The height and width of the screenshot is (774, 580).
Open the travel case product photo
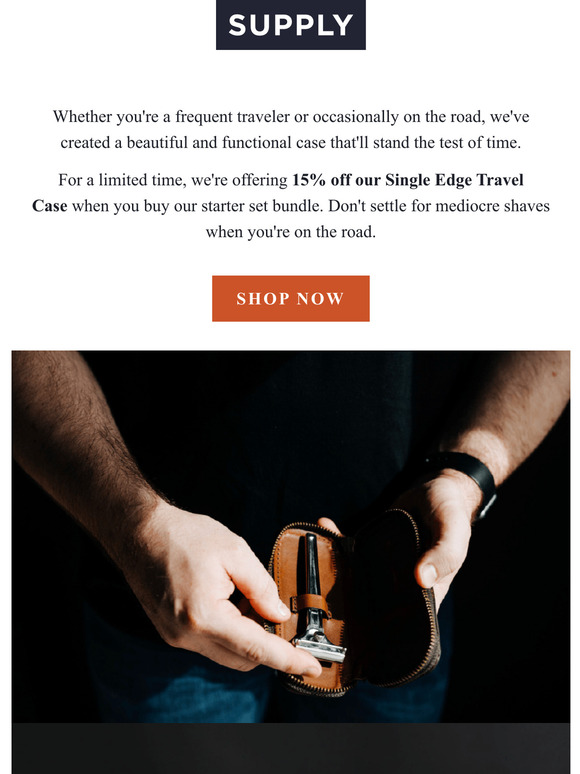pos(291,537)
